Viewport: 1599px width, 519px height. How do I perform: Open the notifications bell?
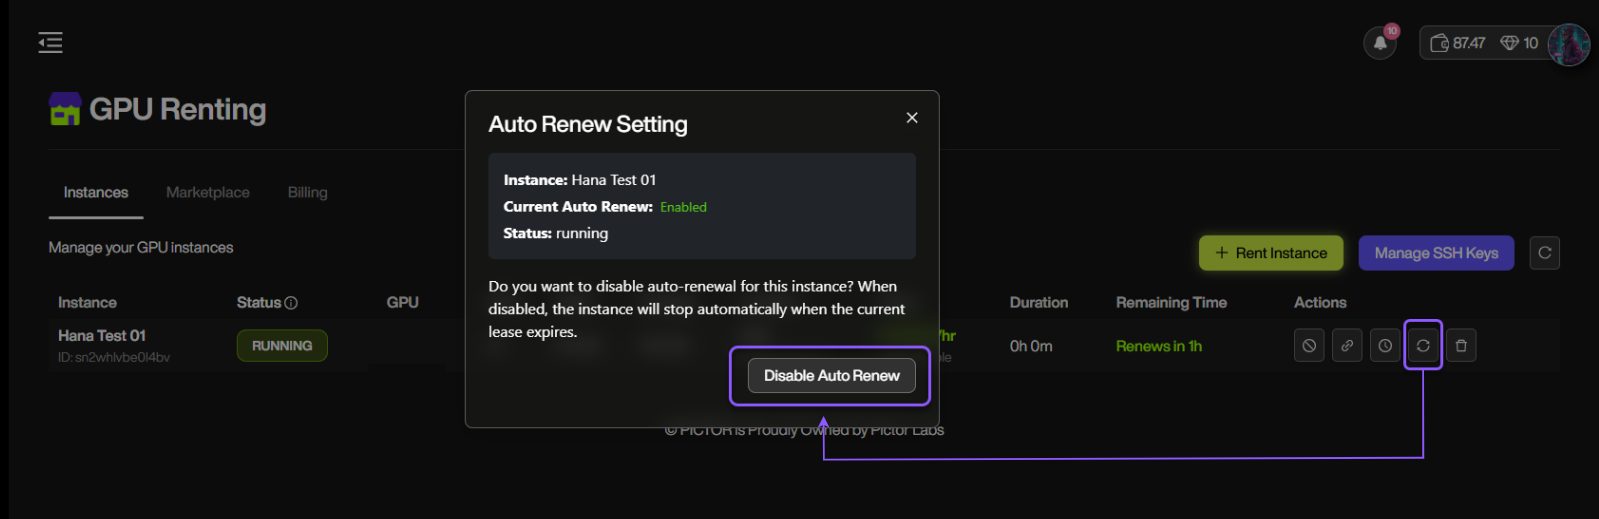click(x=1380, y=43)
